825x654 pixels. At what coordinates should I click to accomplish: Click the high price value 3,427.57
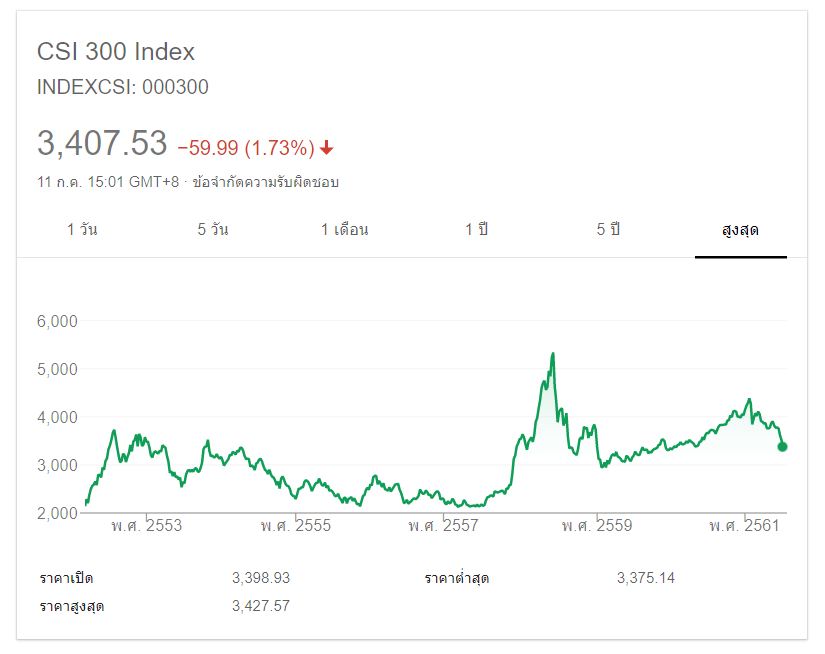(x=260, y=605)
